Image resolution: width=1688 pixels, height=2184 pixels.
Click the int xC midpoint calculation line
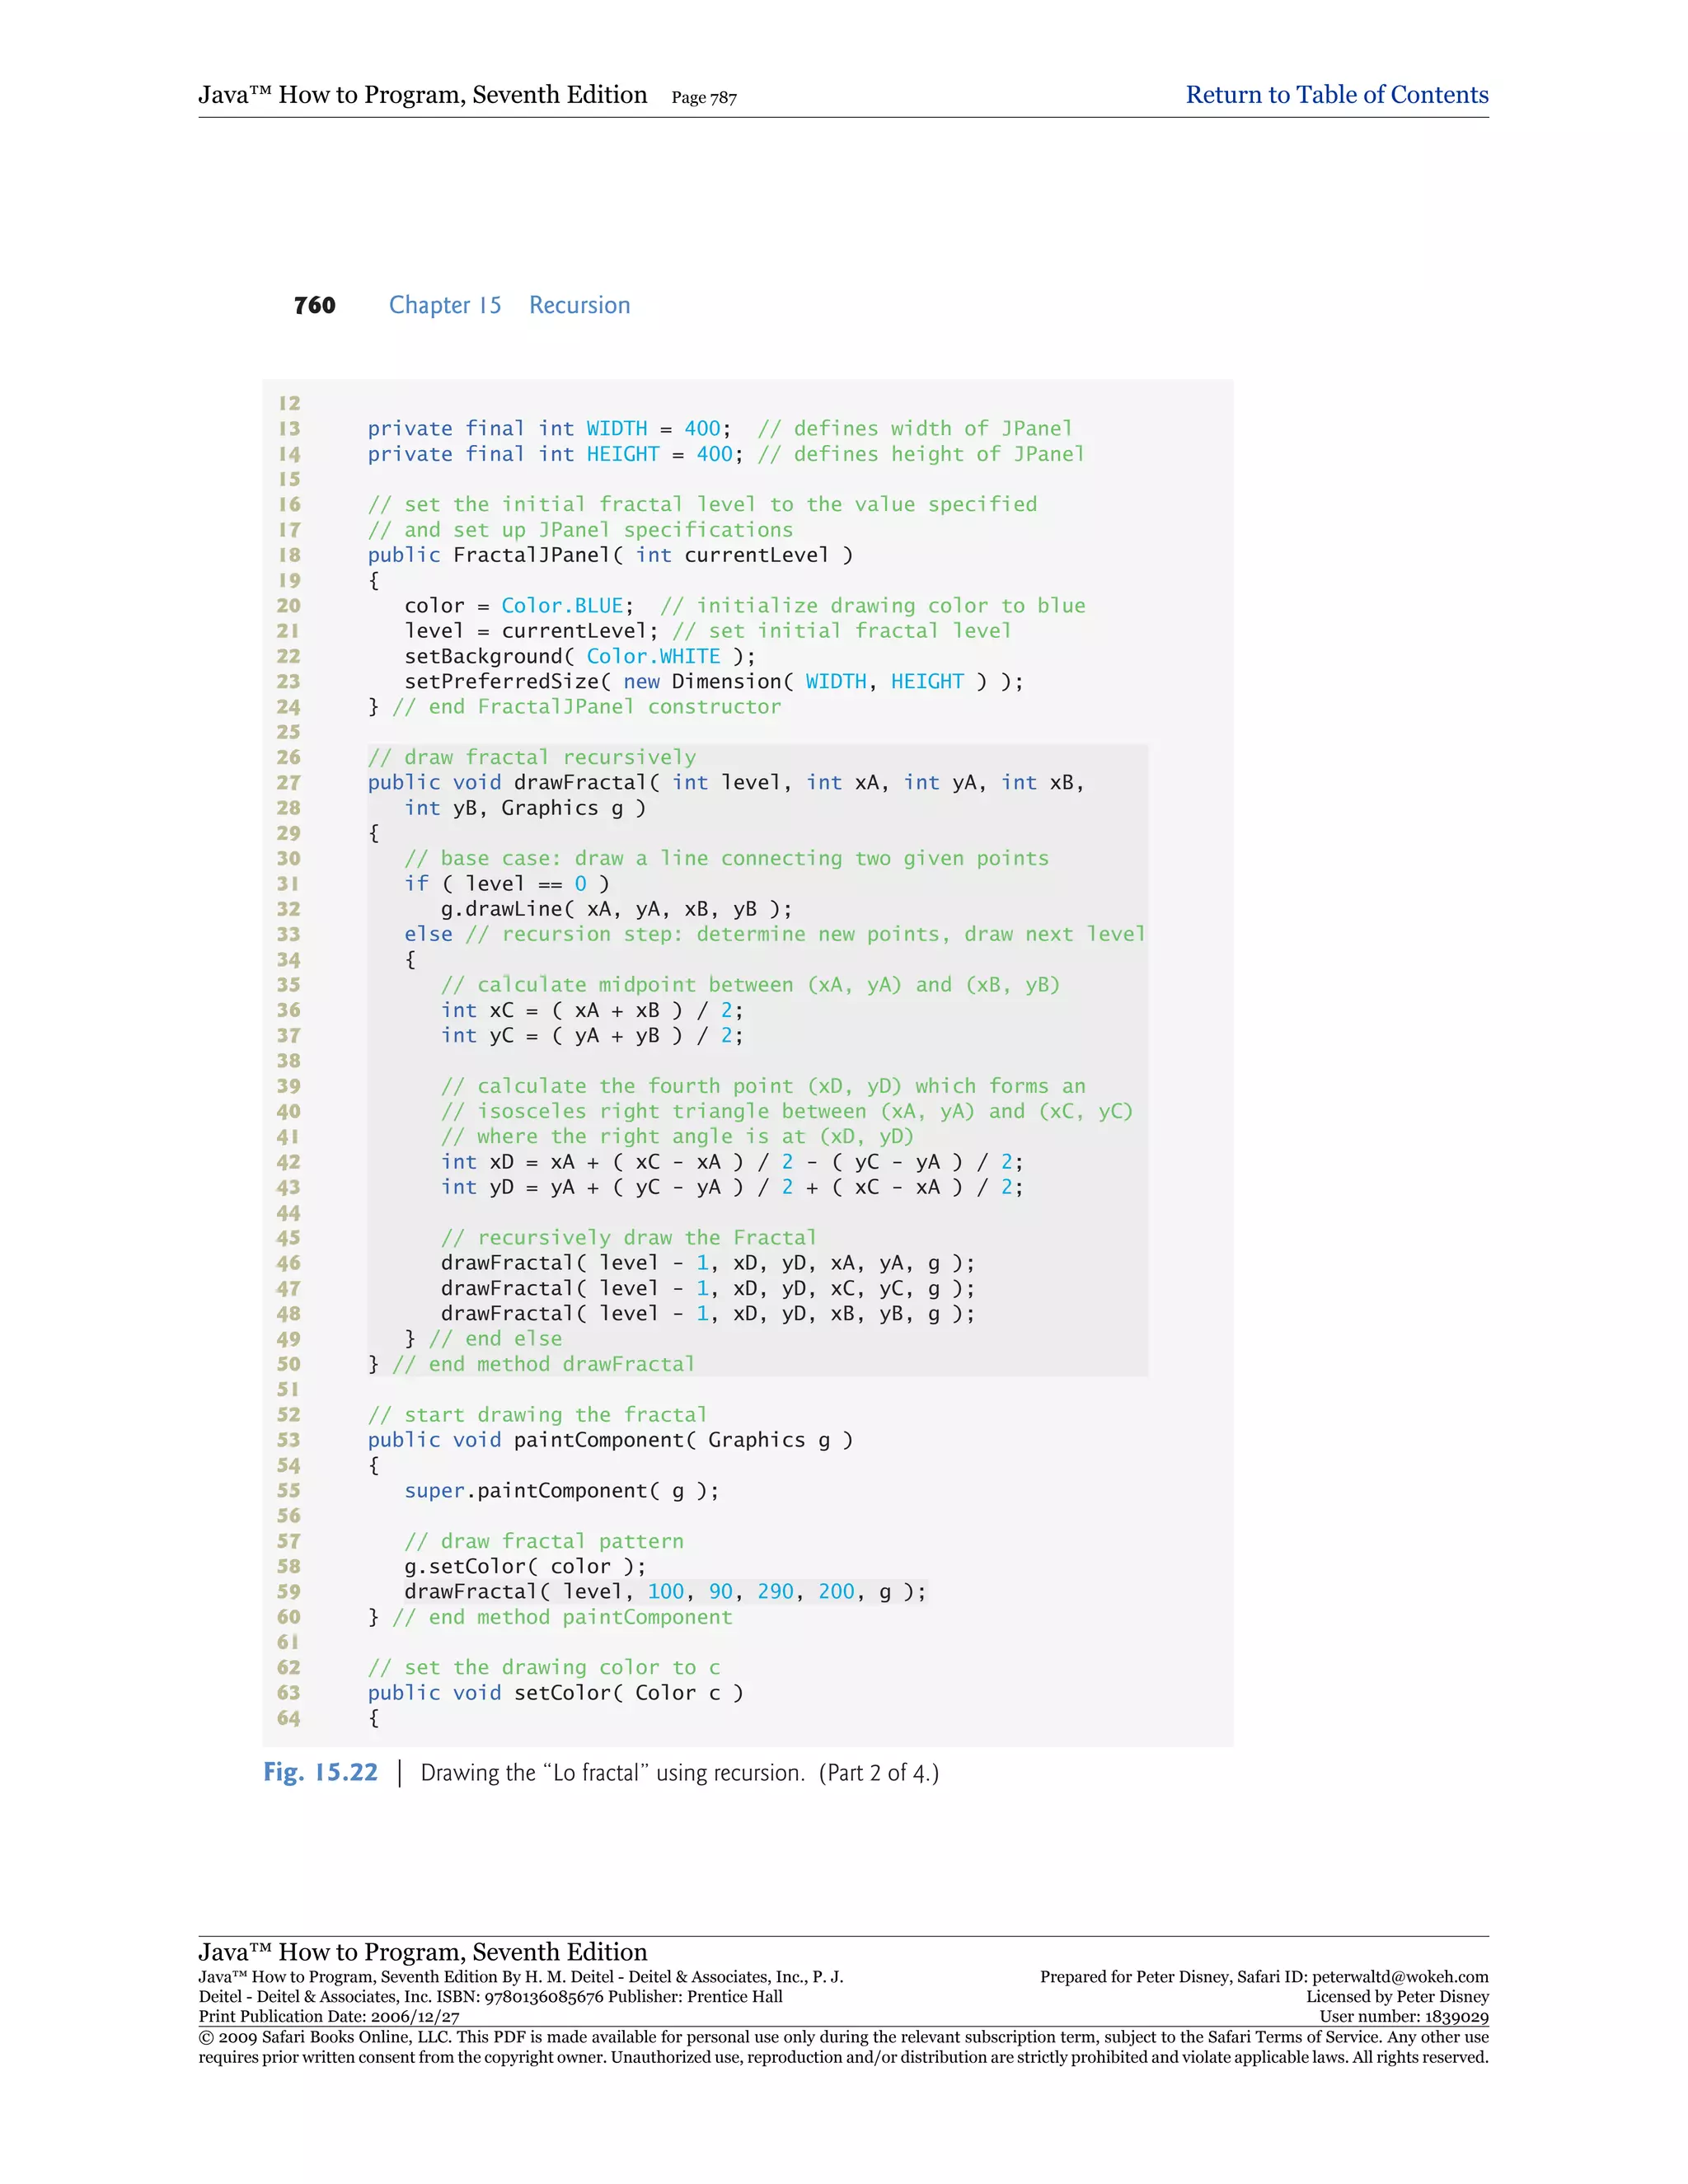click(592, 1010)
